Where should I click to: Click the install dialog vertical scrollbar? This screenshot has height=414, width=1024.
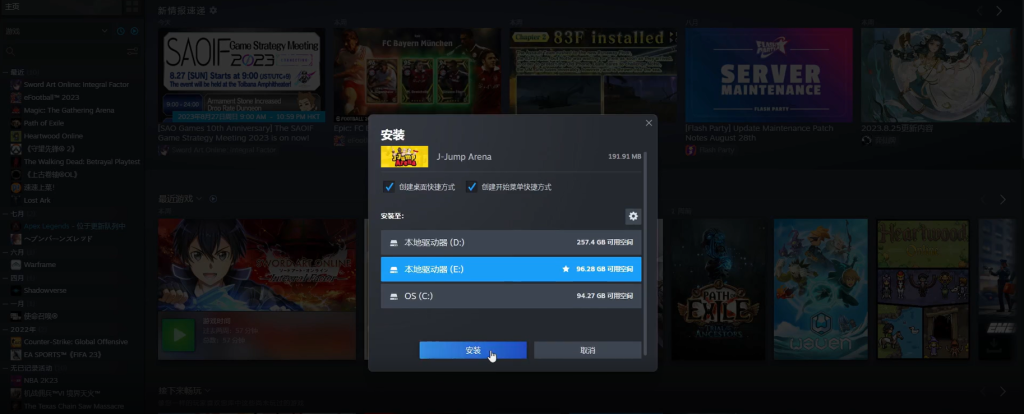pyautogui.click(x=645, y=251)
